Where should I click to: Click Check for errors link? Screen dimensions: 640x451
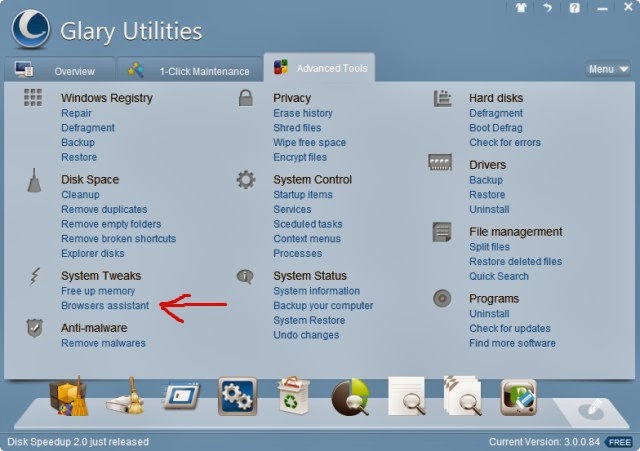pos(505,142)
